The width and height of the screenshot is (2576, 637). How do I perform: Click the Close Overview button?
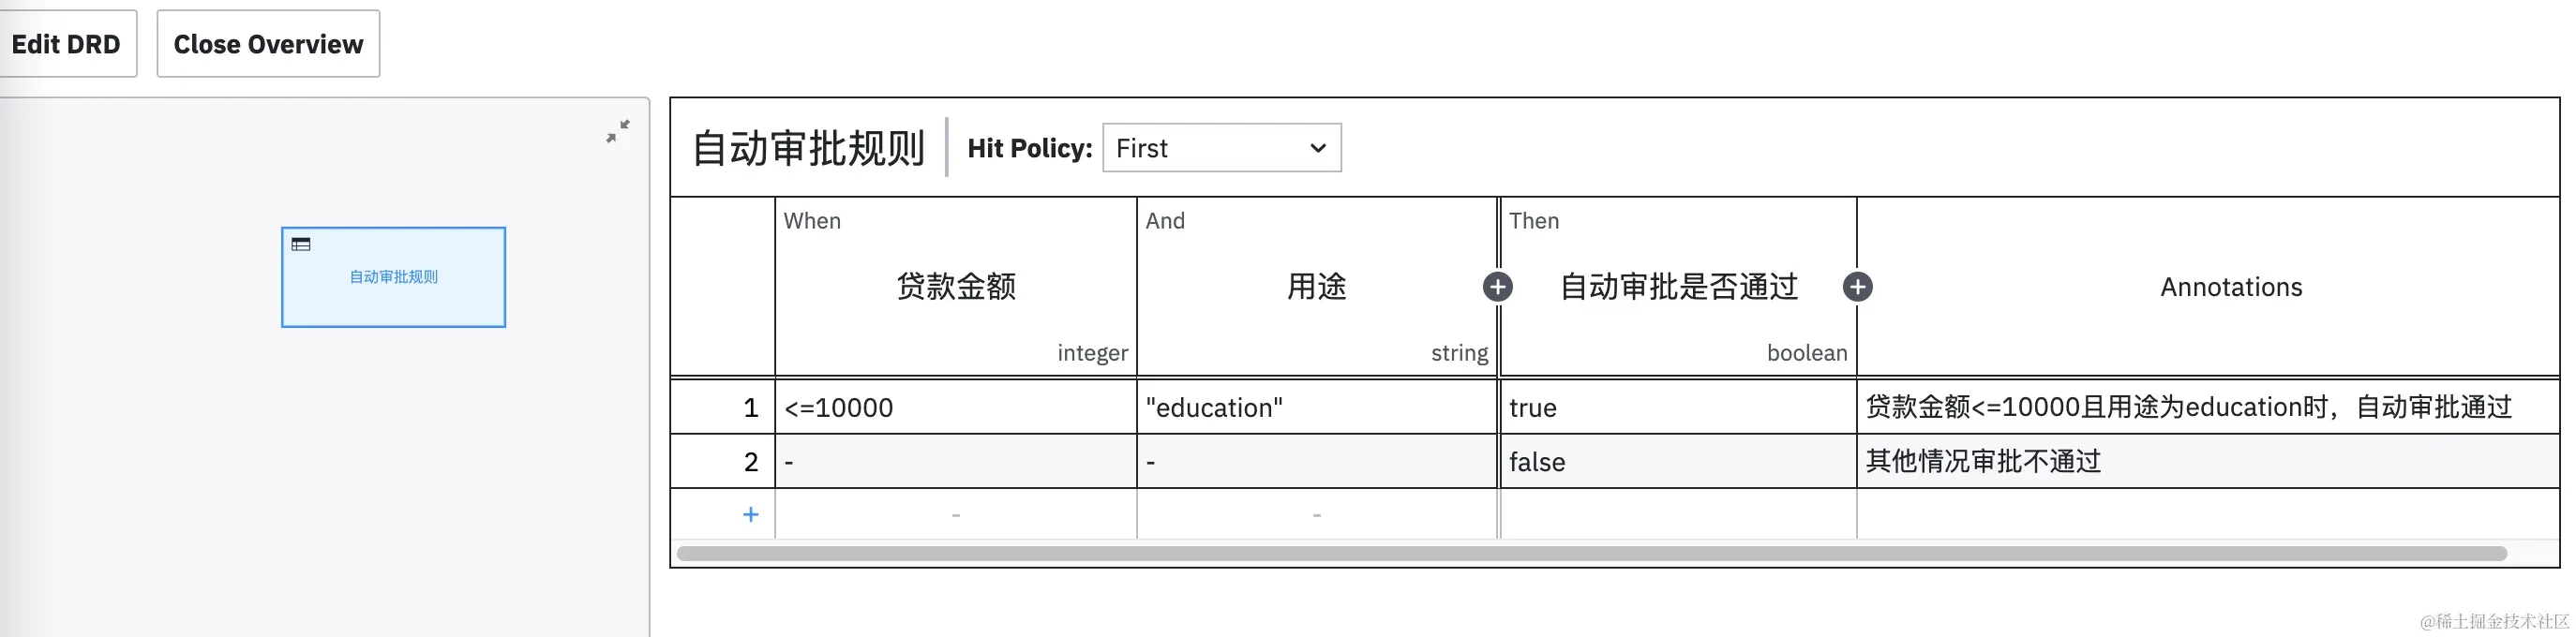pos(268,44)
